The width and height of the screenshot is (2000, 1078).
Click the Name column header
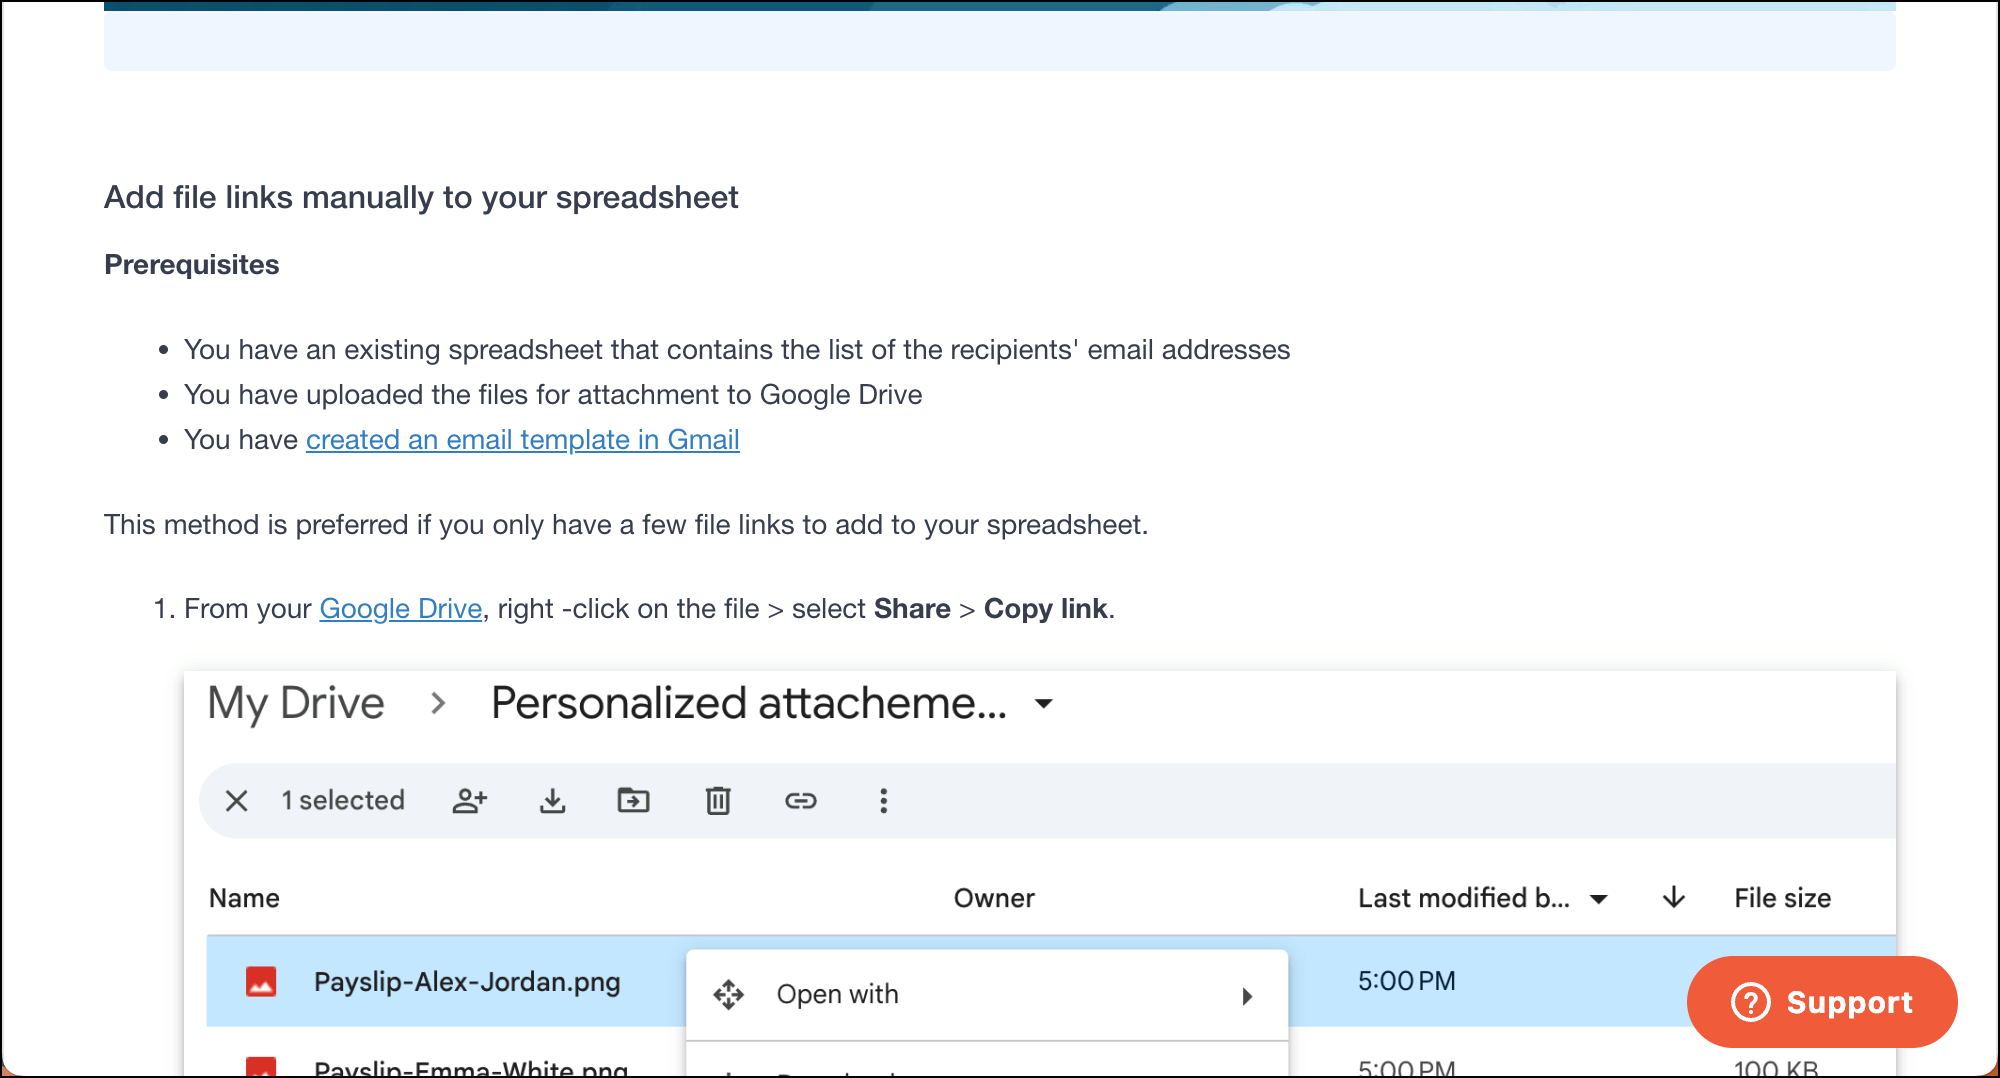[x=244, y=898]
